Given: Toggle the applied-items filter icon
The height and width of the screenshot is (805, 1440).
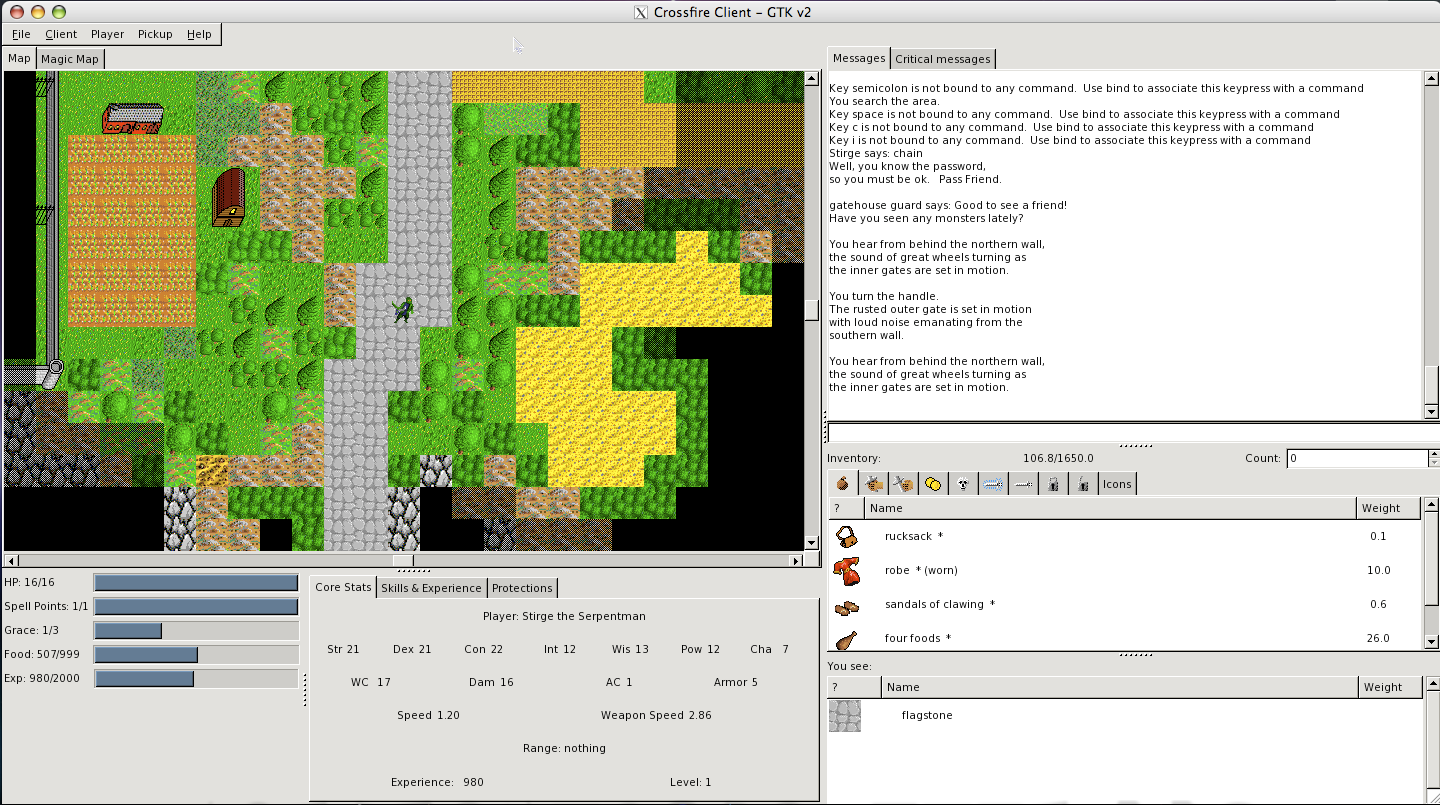Looking at the screenshot, I should [x=873, y=483].
